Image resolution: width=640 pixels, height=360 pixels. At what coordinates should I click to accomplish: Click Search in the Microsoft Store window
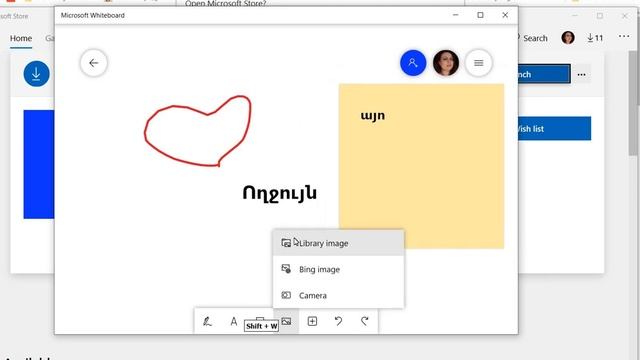[x=535, y=38]
